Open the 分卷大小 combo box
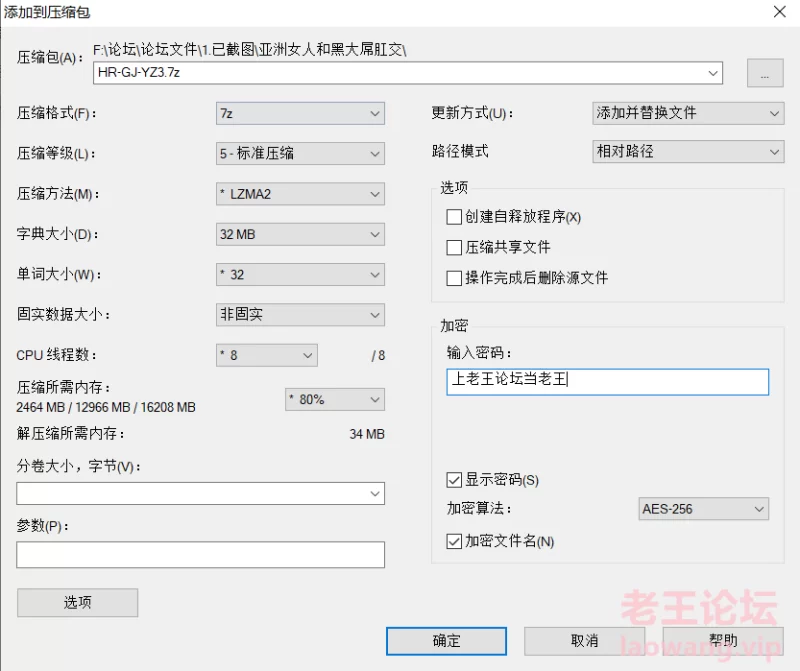This screenshot has height=671, width=800. (201, 493)
